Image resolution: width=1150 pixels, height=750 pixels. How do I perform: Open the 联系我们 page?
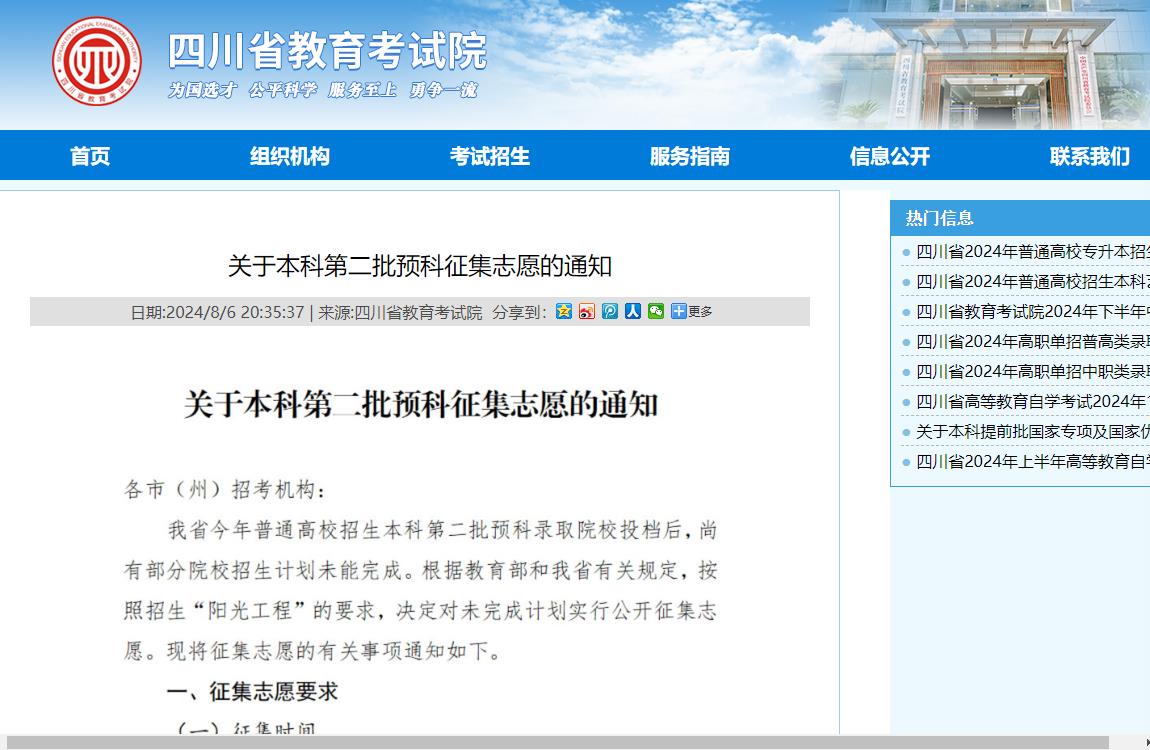[x=1089, y=156]
